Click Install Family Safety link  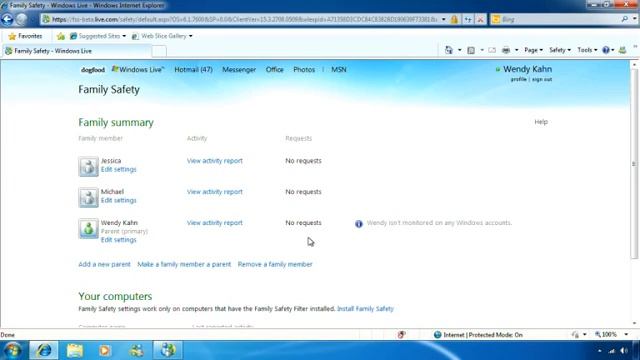tap(365, 309)
